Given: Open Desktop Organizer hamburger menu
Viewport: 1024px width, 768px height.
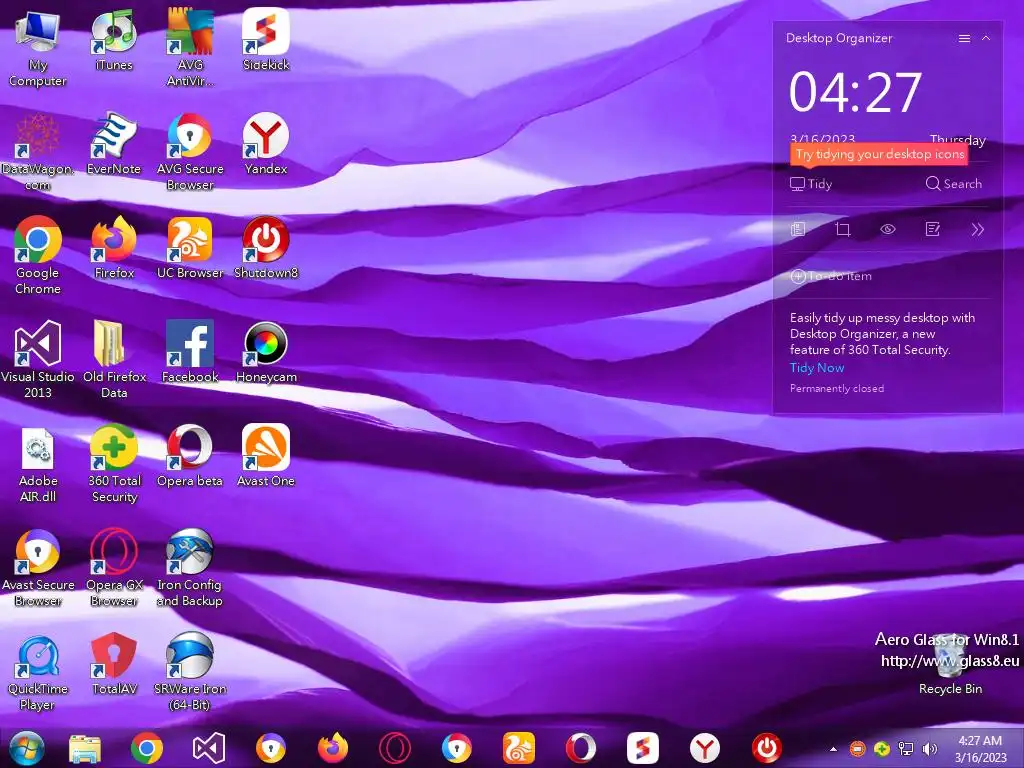Looking at the screenshot, I should 964,39.
